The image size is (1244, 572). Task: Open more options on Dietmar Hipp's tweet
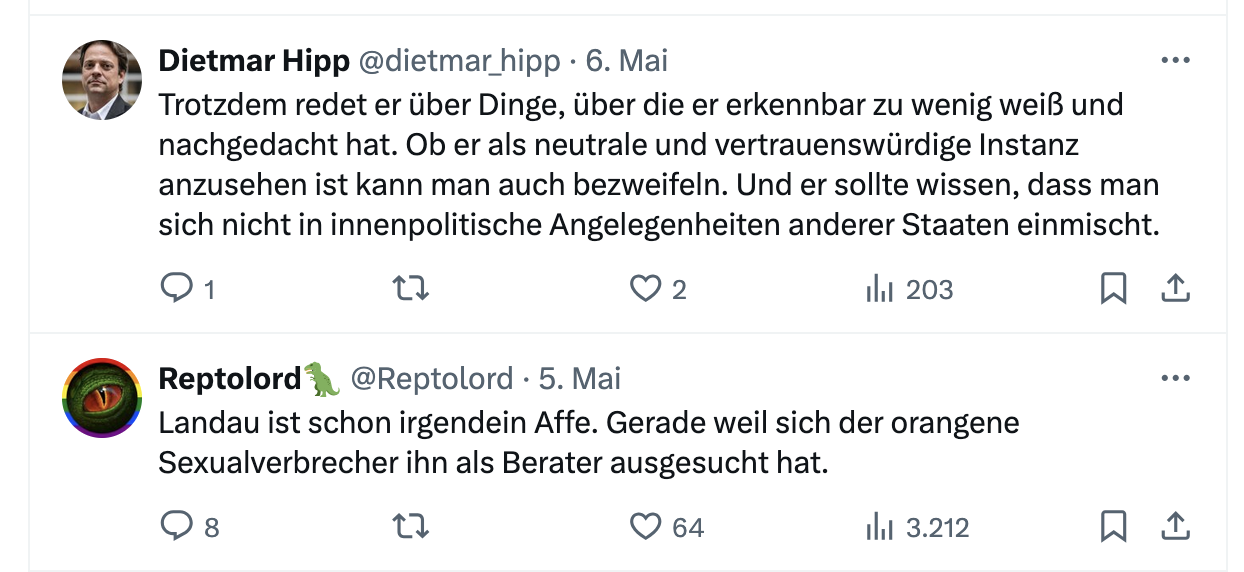[x=1175, y=61]
